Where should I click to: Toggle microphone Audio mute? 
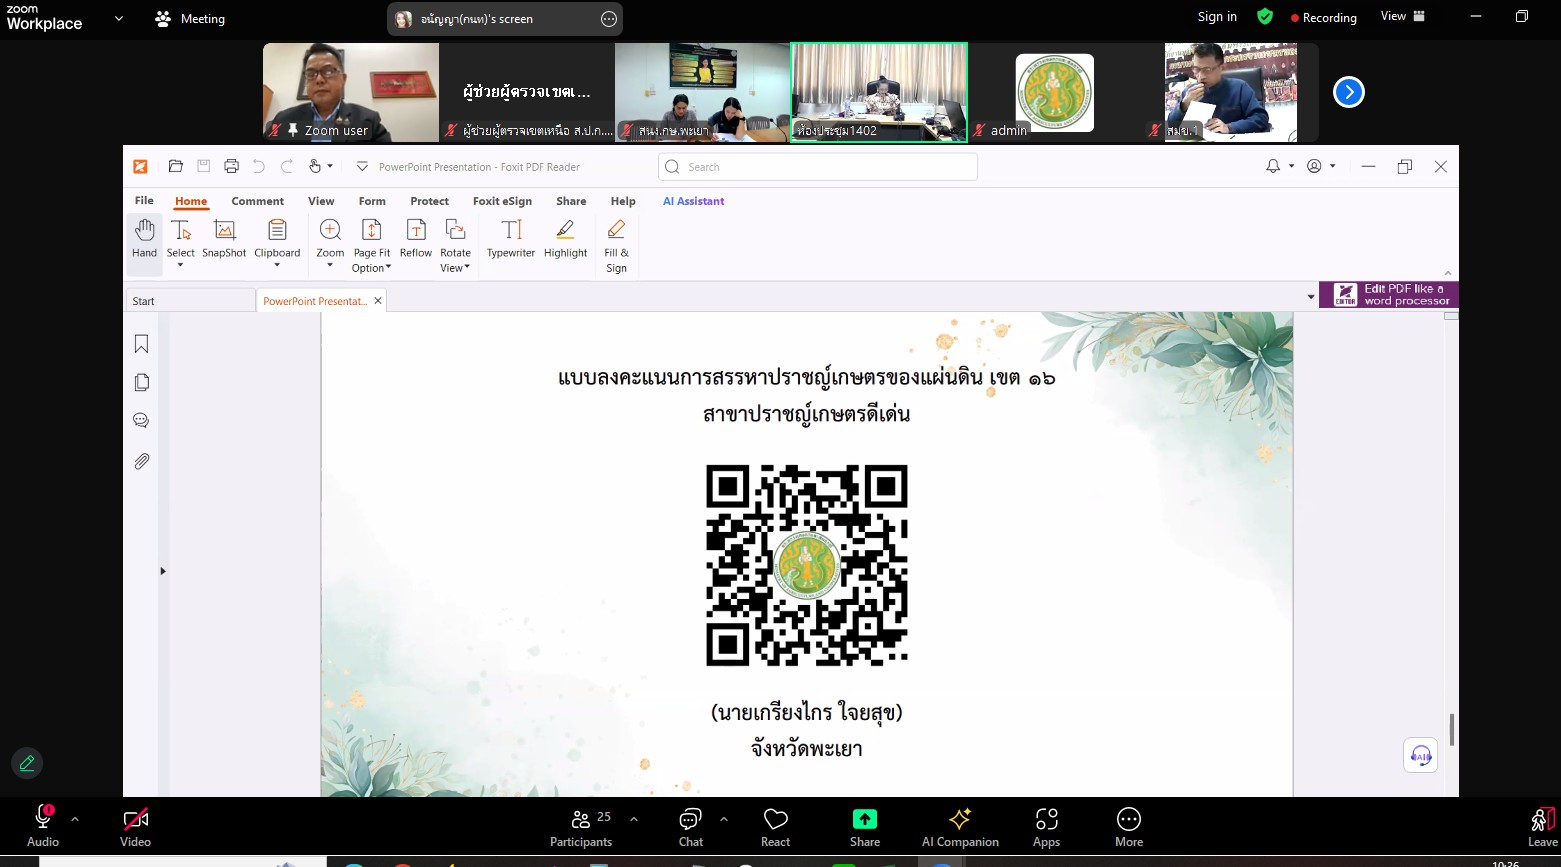43,827
